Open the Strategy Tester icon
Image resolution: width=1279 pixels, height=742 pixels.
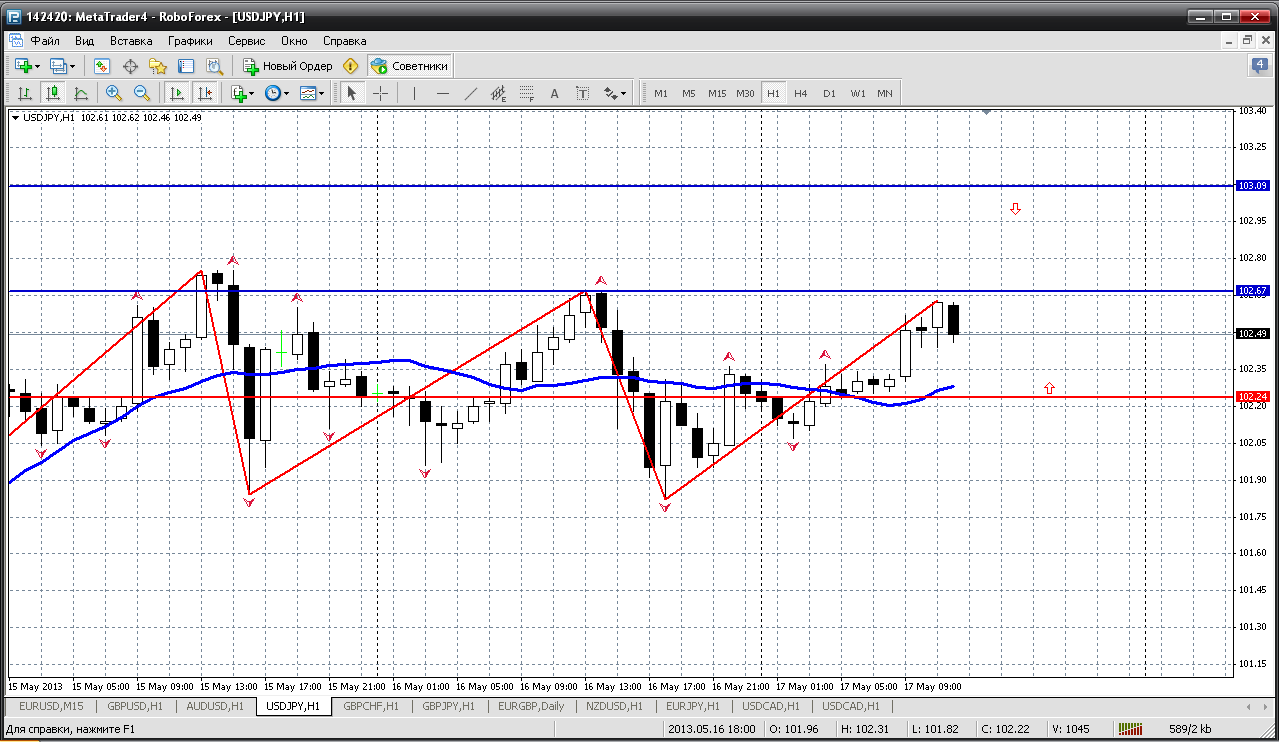[x=214, y=66]
